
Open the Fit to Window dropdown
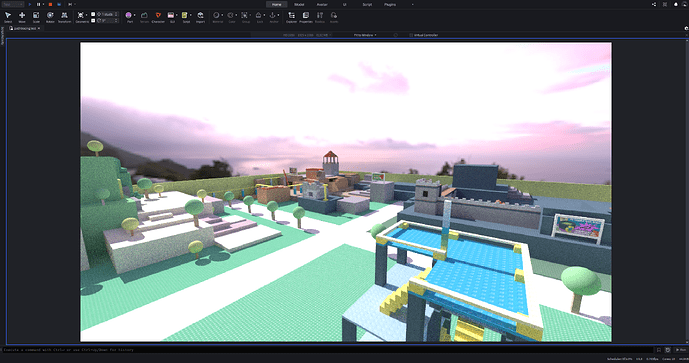[x=365, y=35]
